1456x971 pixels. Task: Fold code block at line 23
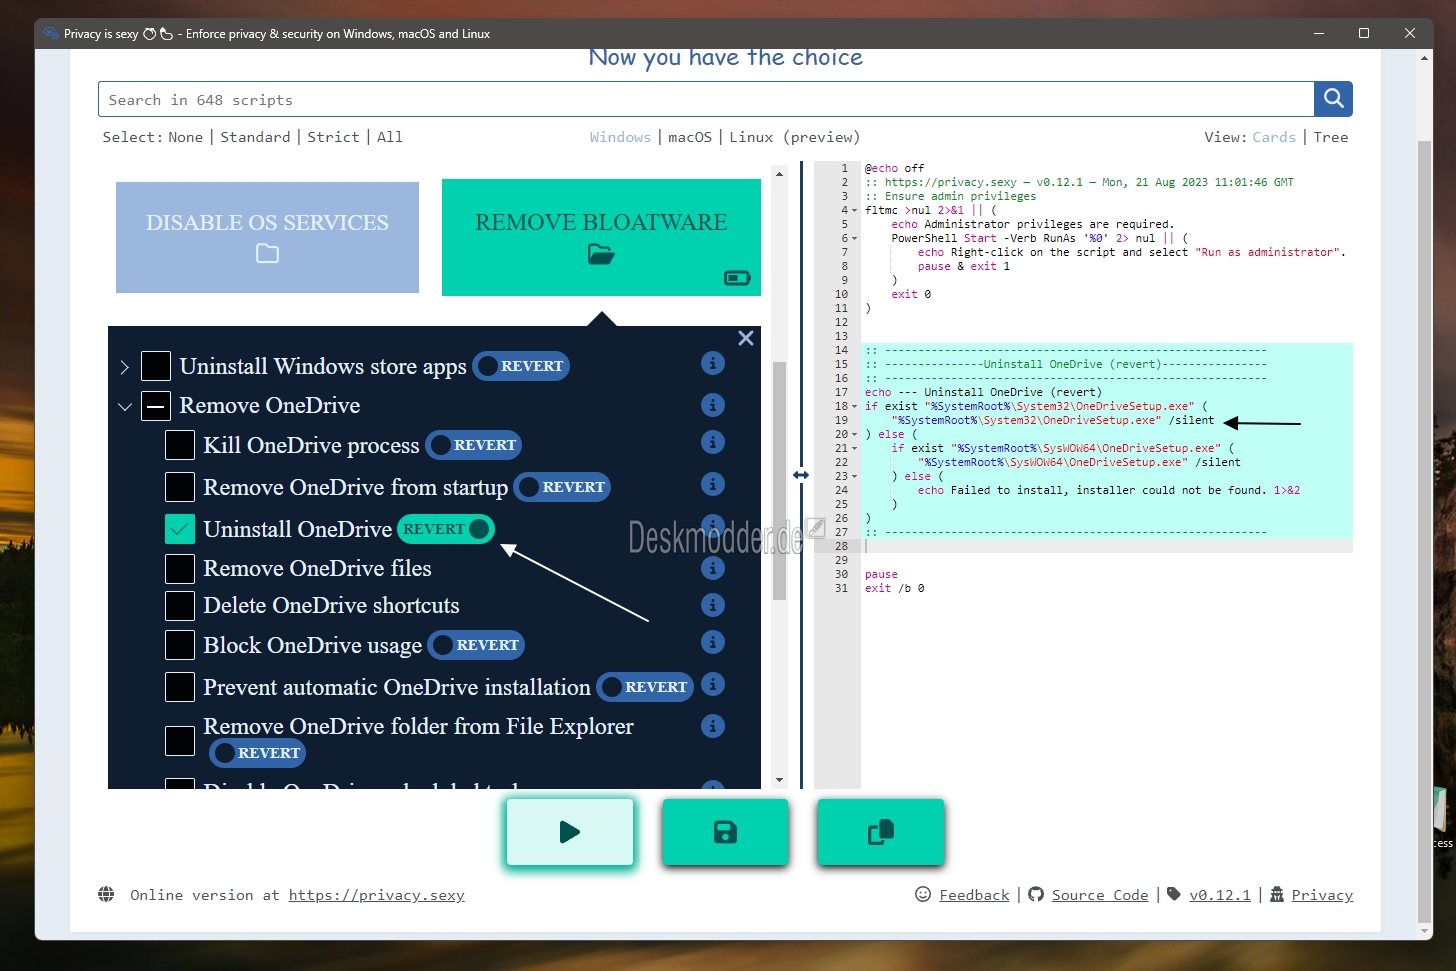pyautogui.click(x=855, y=476)
